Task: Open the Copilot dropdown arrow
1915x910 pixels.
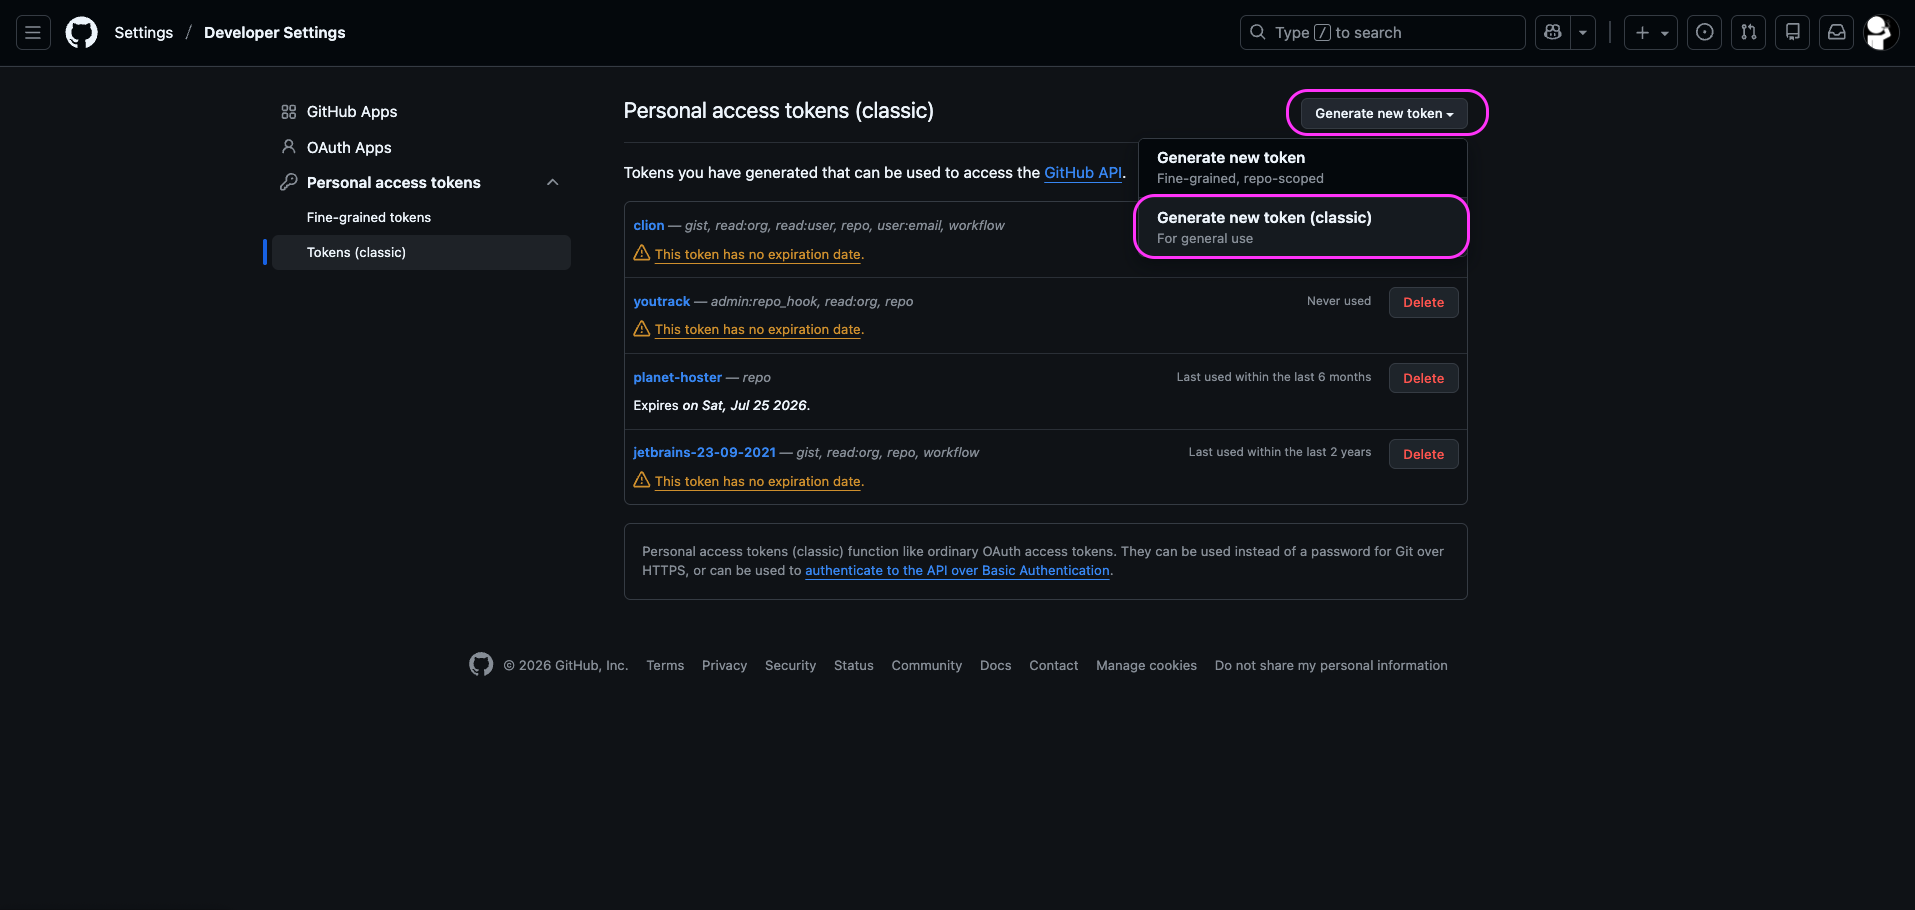Action: click(x=1583, y=33)
